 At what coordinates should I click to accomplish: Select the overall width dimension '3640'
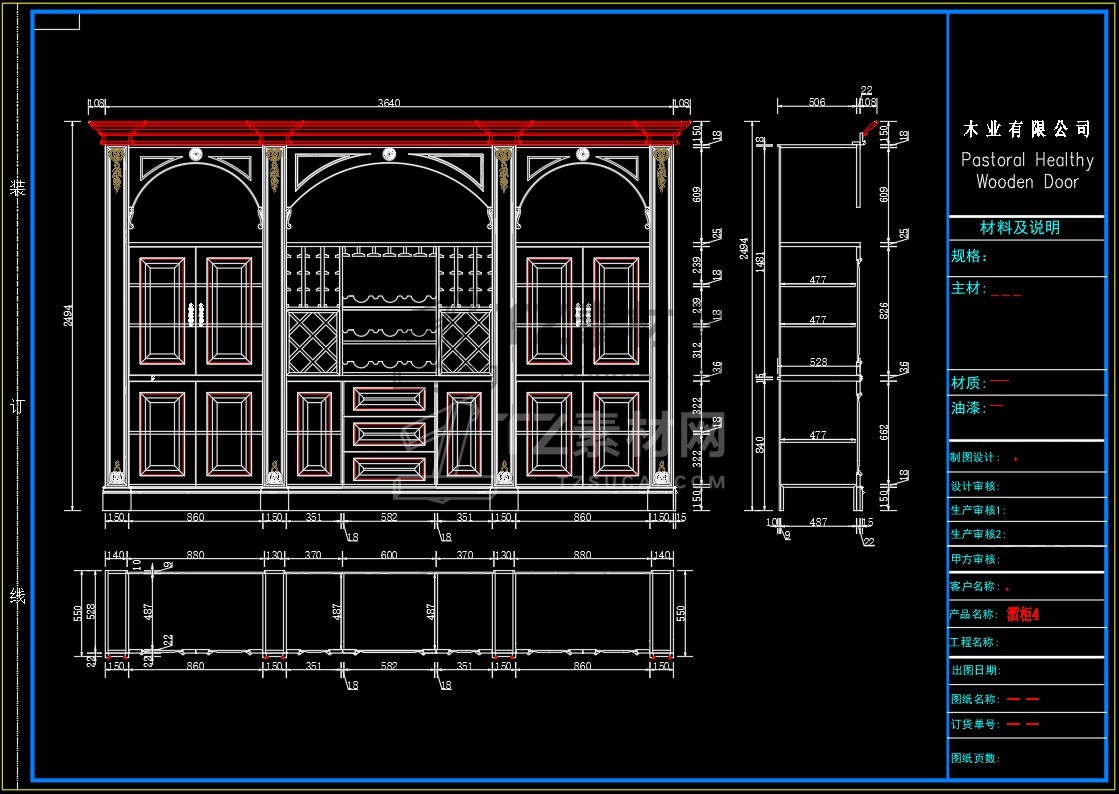click(x=388, y=103)
